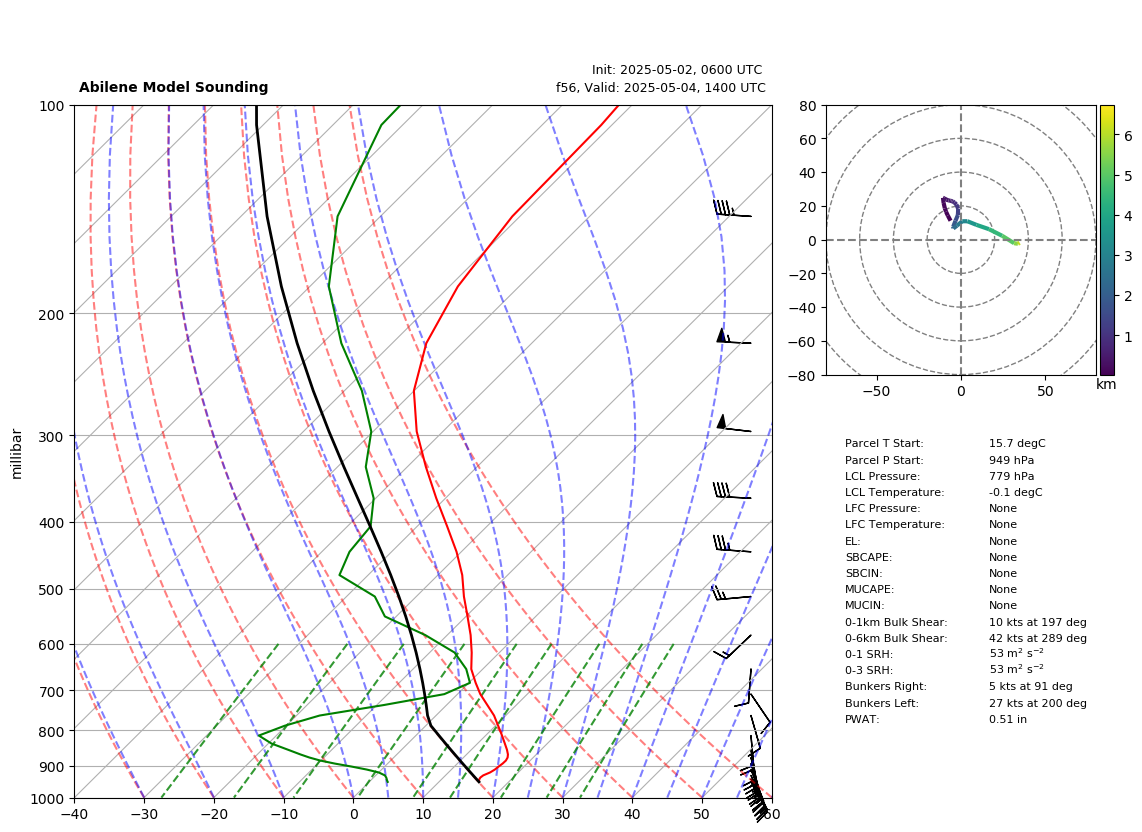Click the −30 temperature axis tick label
The height and width of the screenshot is (832, 1142).
tap(144, 814)
